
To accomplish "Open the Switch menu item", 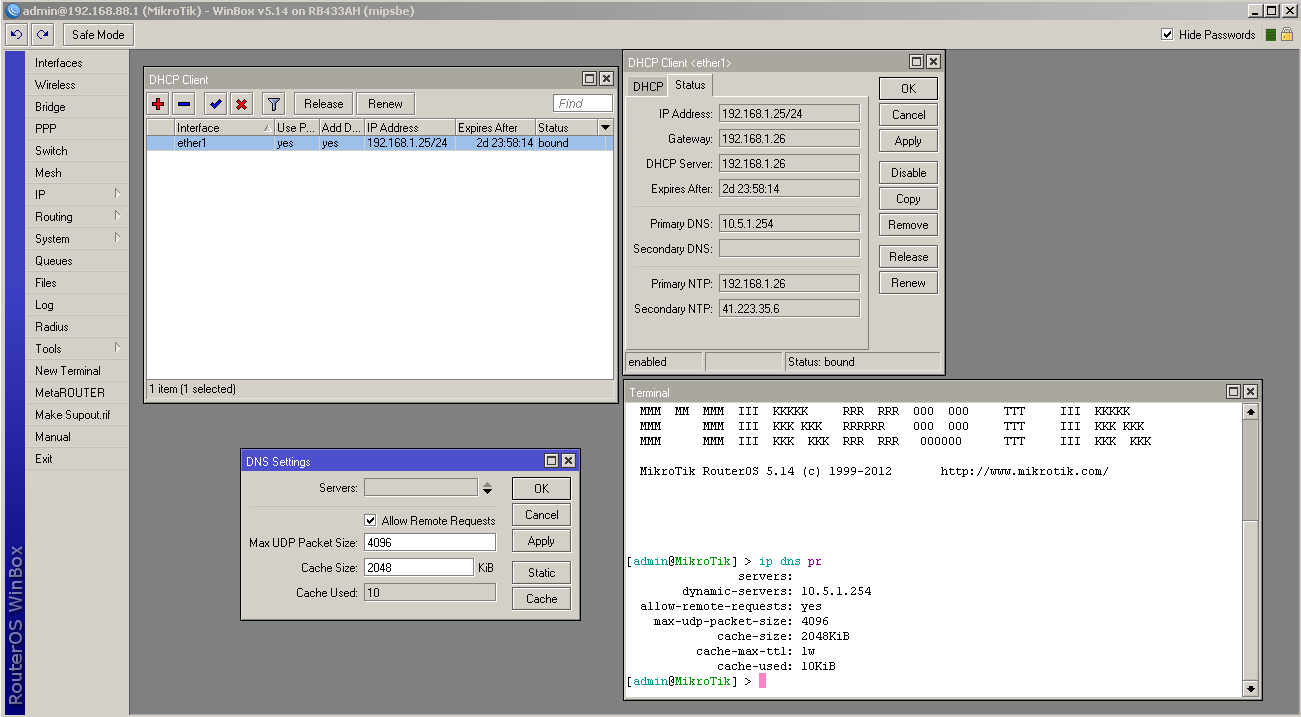I will tap(77, 151).
